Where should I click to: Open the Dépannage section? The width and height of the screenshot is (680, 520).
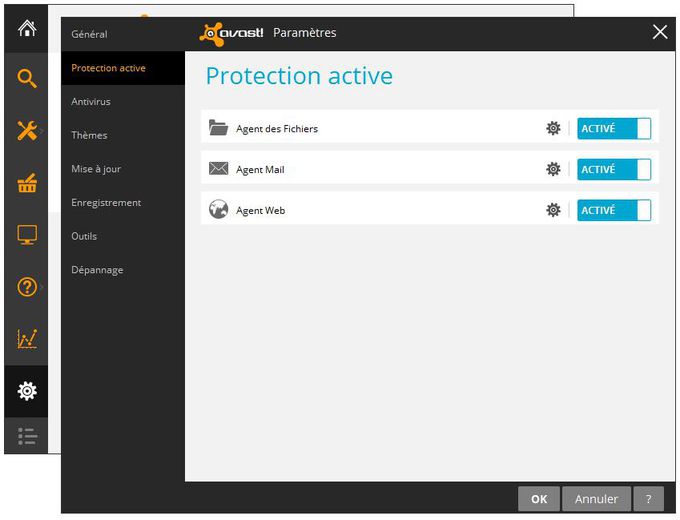[97, 270]
